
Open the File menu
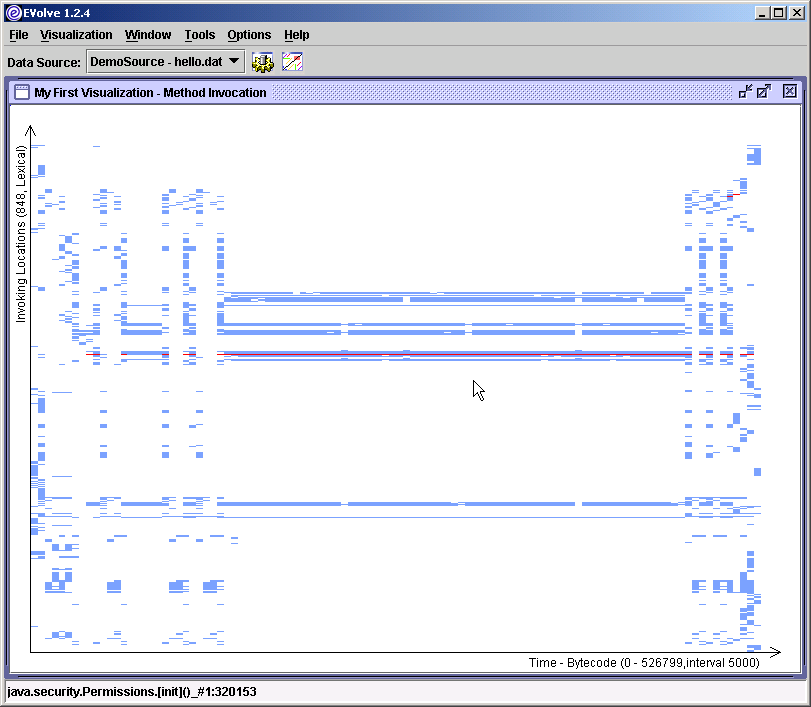pyautogui.click(x=19, y=35)
